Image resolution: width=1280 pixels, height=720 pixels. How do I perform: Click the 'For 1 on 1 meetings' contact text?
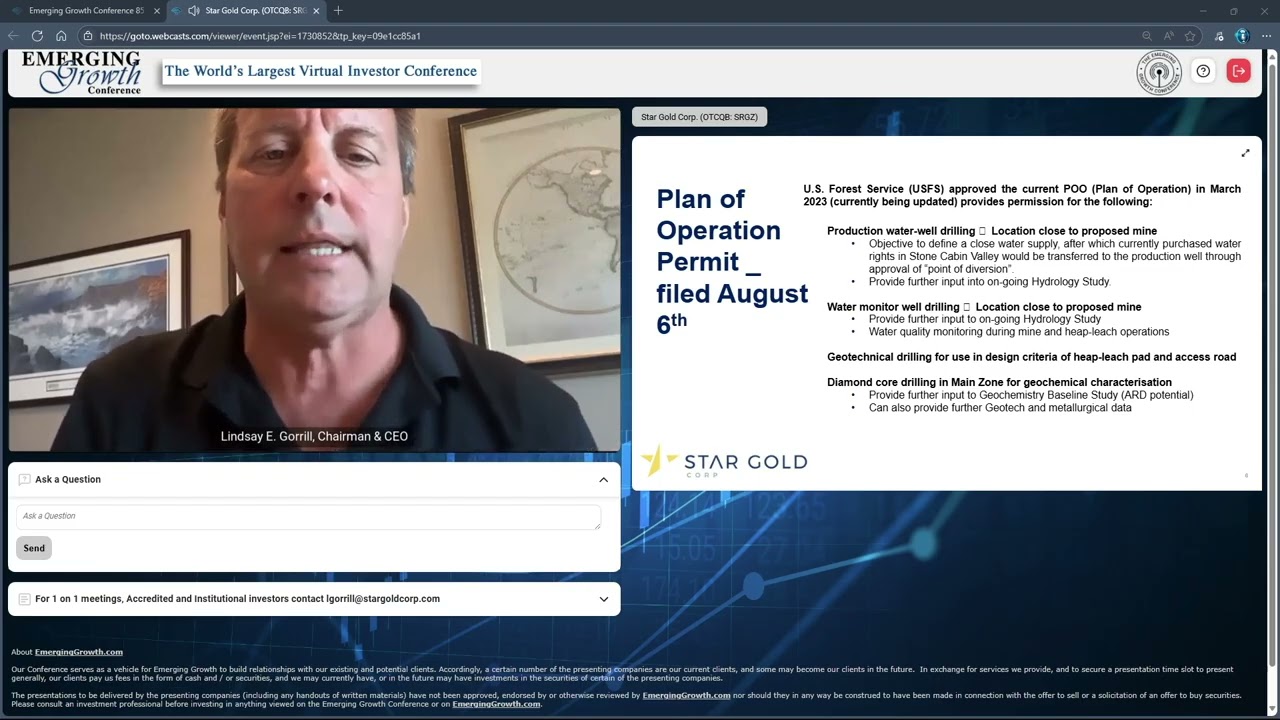(237, 599)
